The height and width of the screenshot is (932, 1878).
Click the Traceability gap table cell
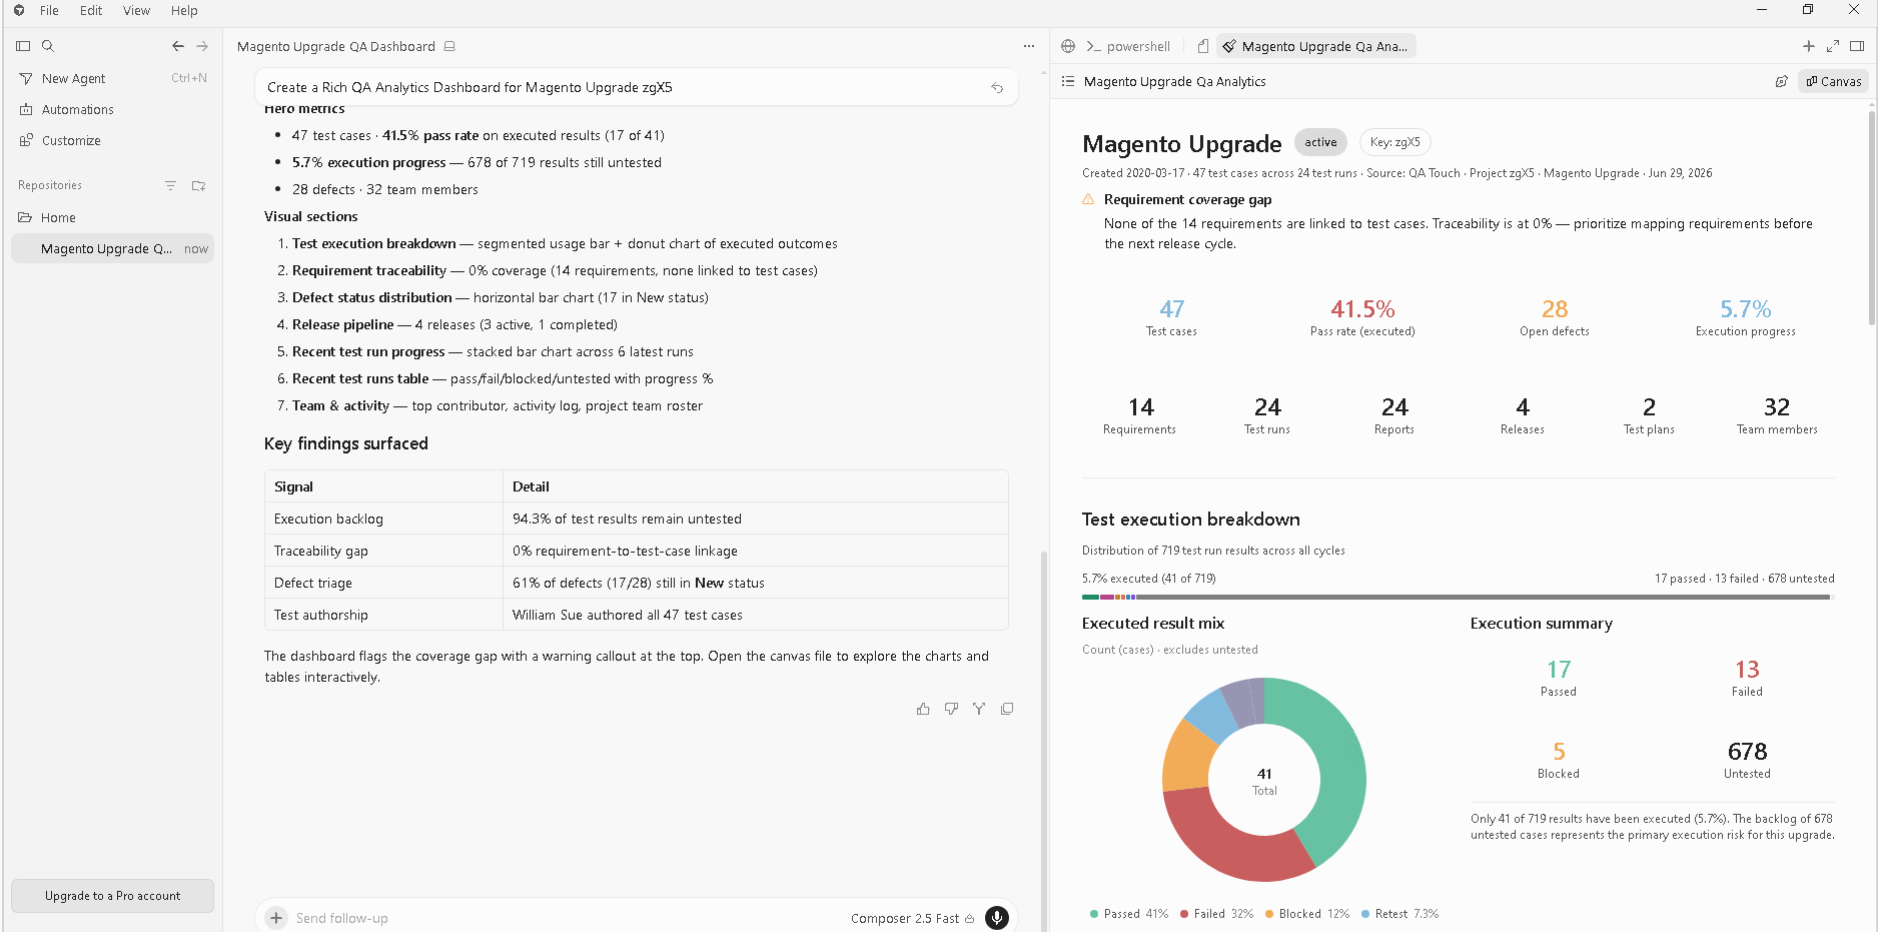tap(383, 551)
